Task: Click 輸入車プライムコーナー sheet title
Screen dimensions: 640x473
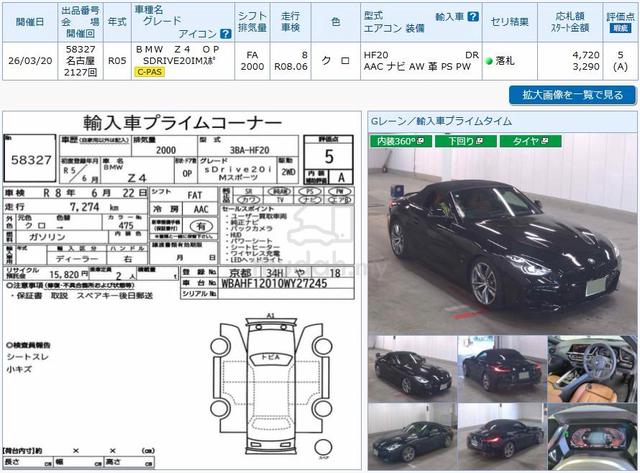Action: (182, 122)
